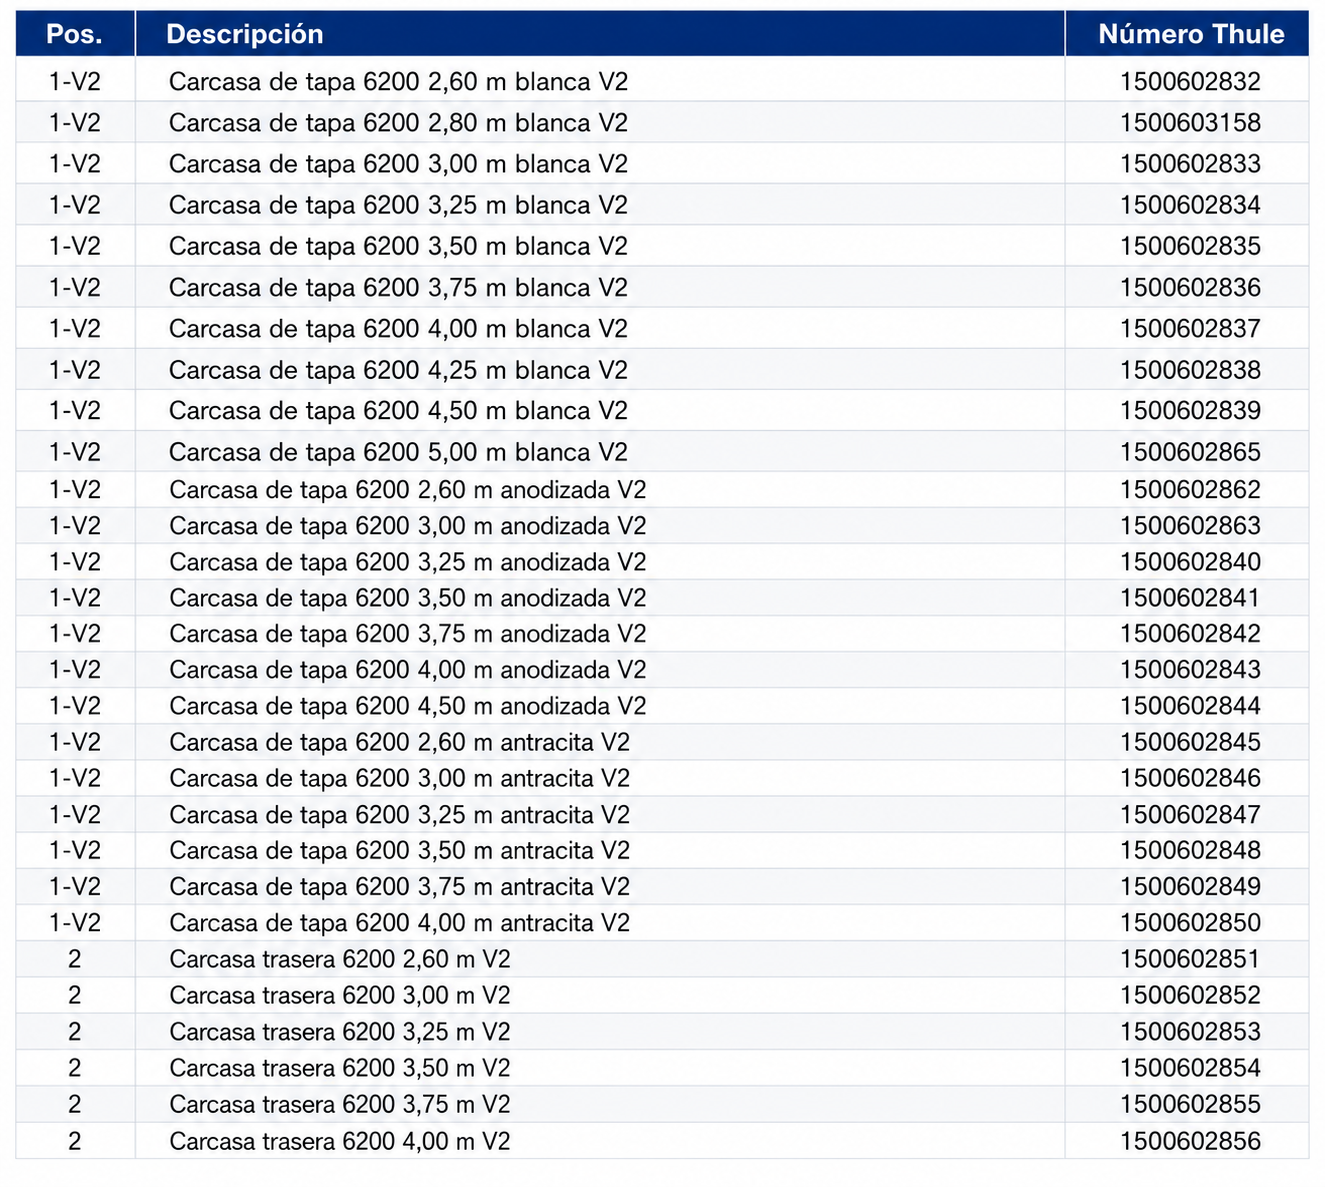Click 'Carcasa de tapa 6200 3,50 m blanca V2'
Viewport: 1325px width, 1187px height.
pos(398,246)
